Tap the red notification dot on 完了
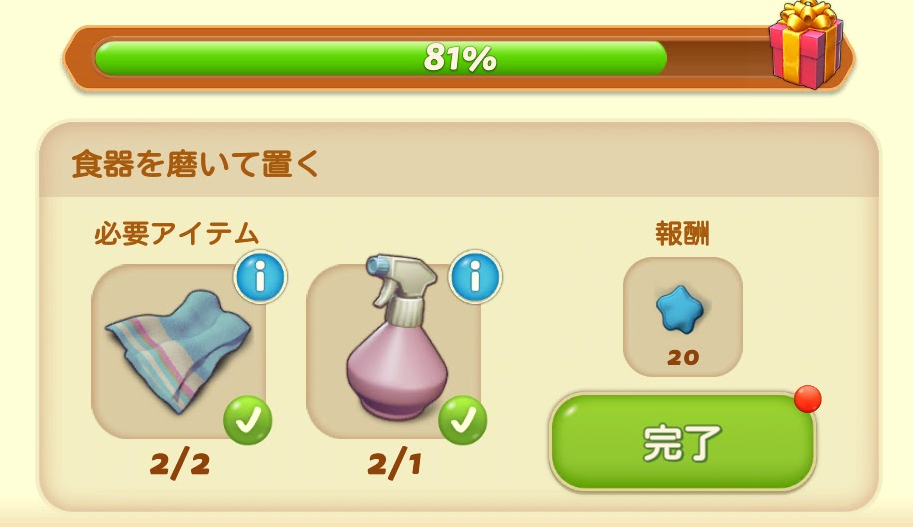Image resolution: width=913 pixels, height=527 pixels. (x=808, y=399)
